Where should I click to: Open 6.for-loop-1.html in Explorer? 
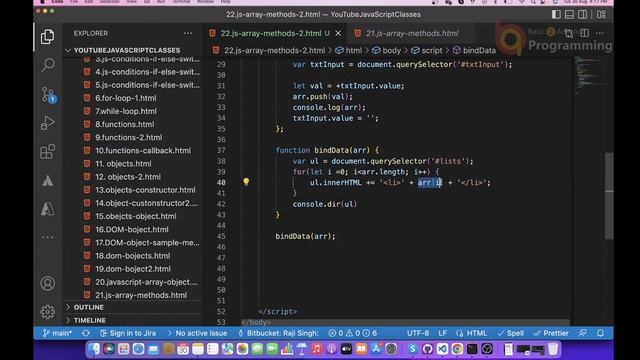(x=126, y=98)
